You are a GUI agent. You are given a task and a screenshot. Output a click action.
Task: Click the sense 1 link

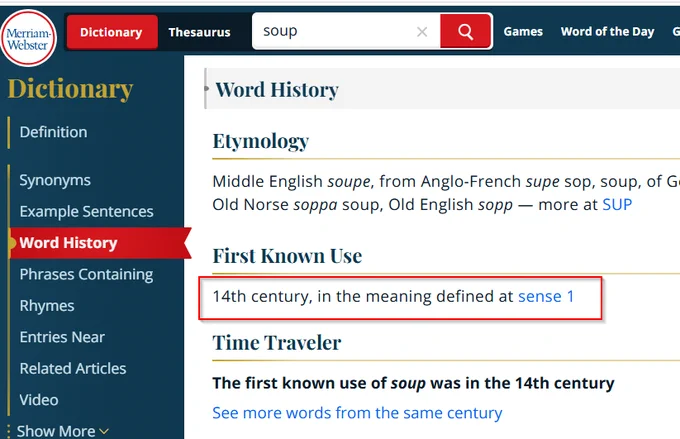pos(546,296)
